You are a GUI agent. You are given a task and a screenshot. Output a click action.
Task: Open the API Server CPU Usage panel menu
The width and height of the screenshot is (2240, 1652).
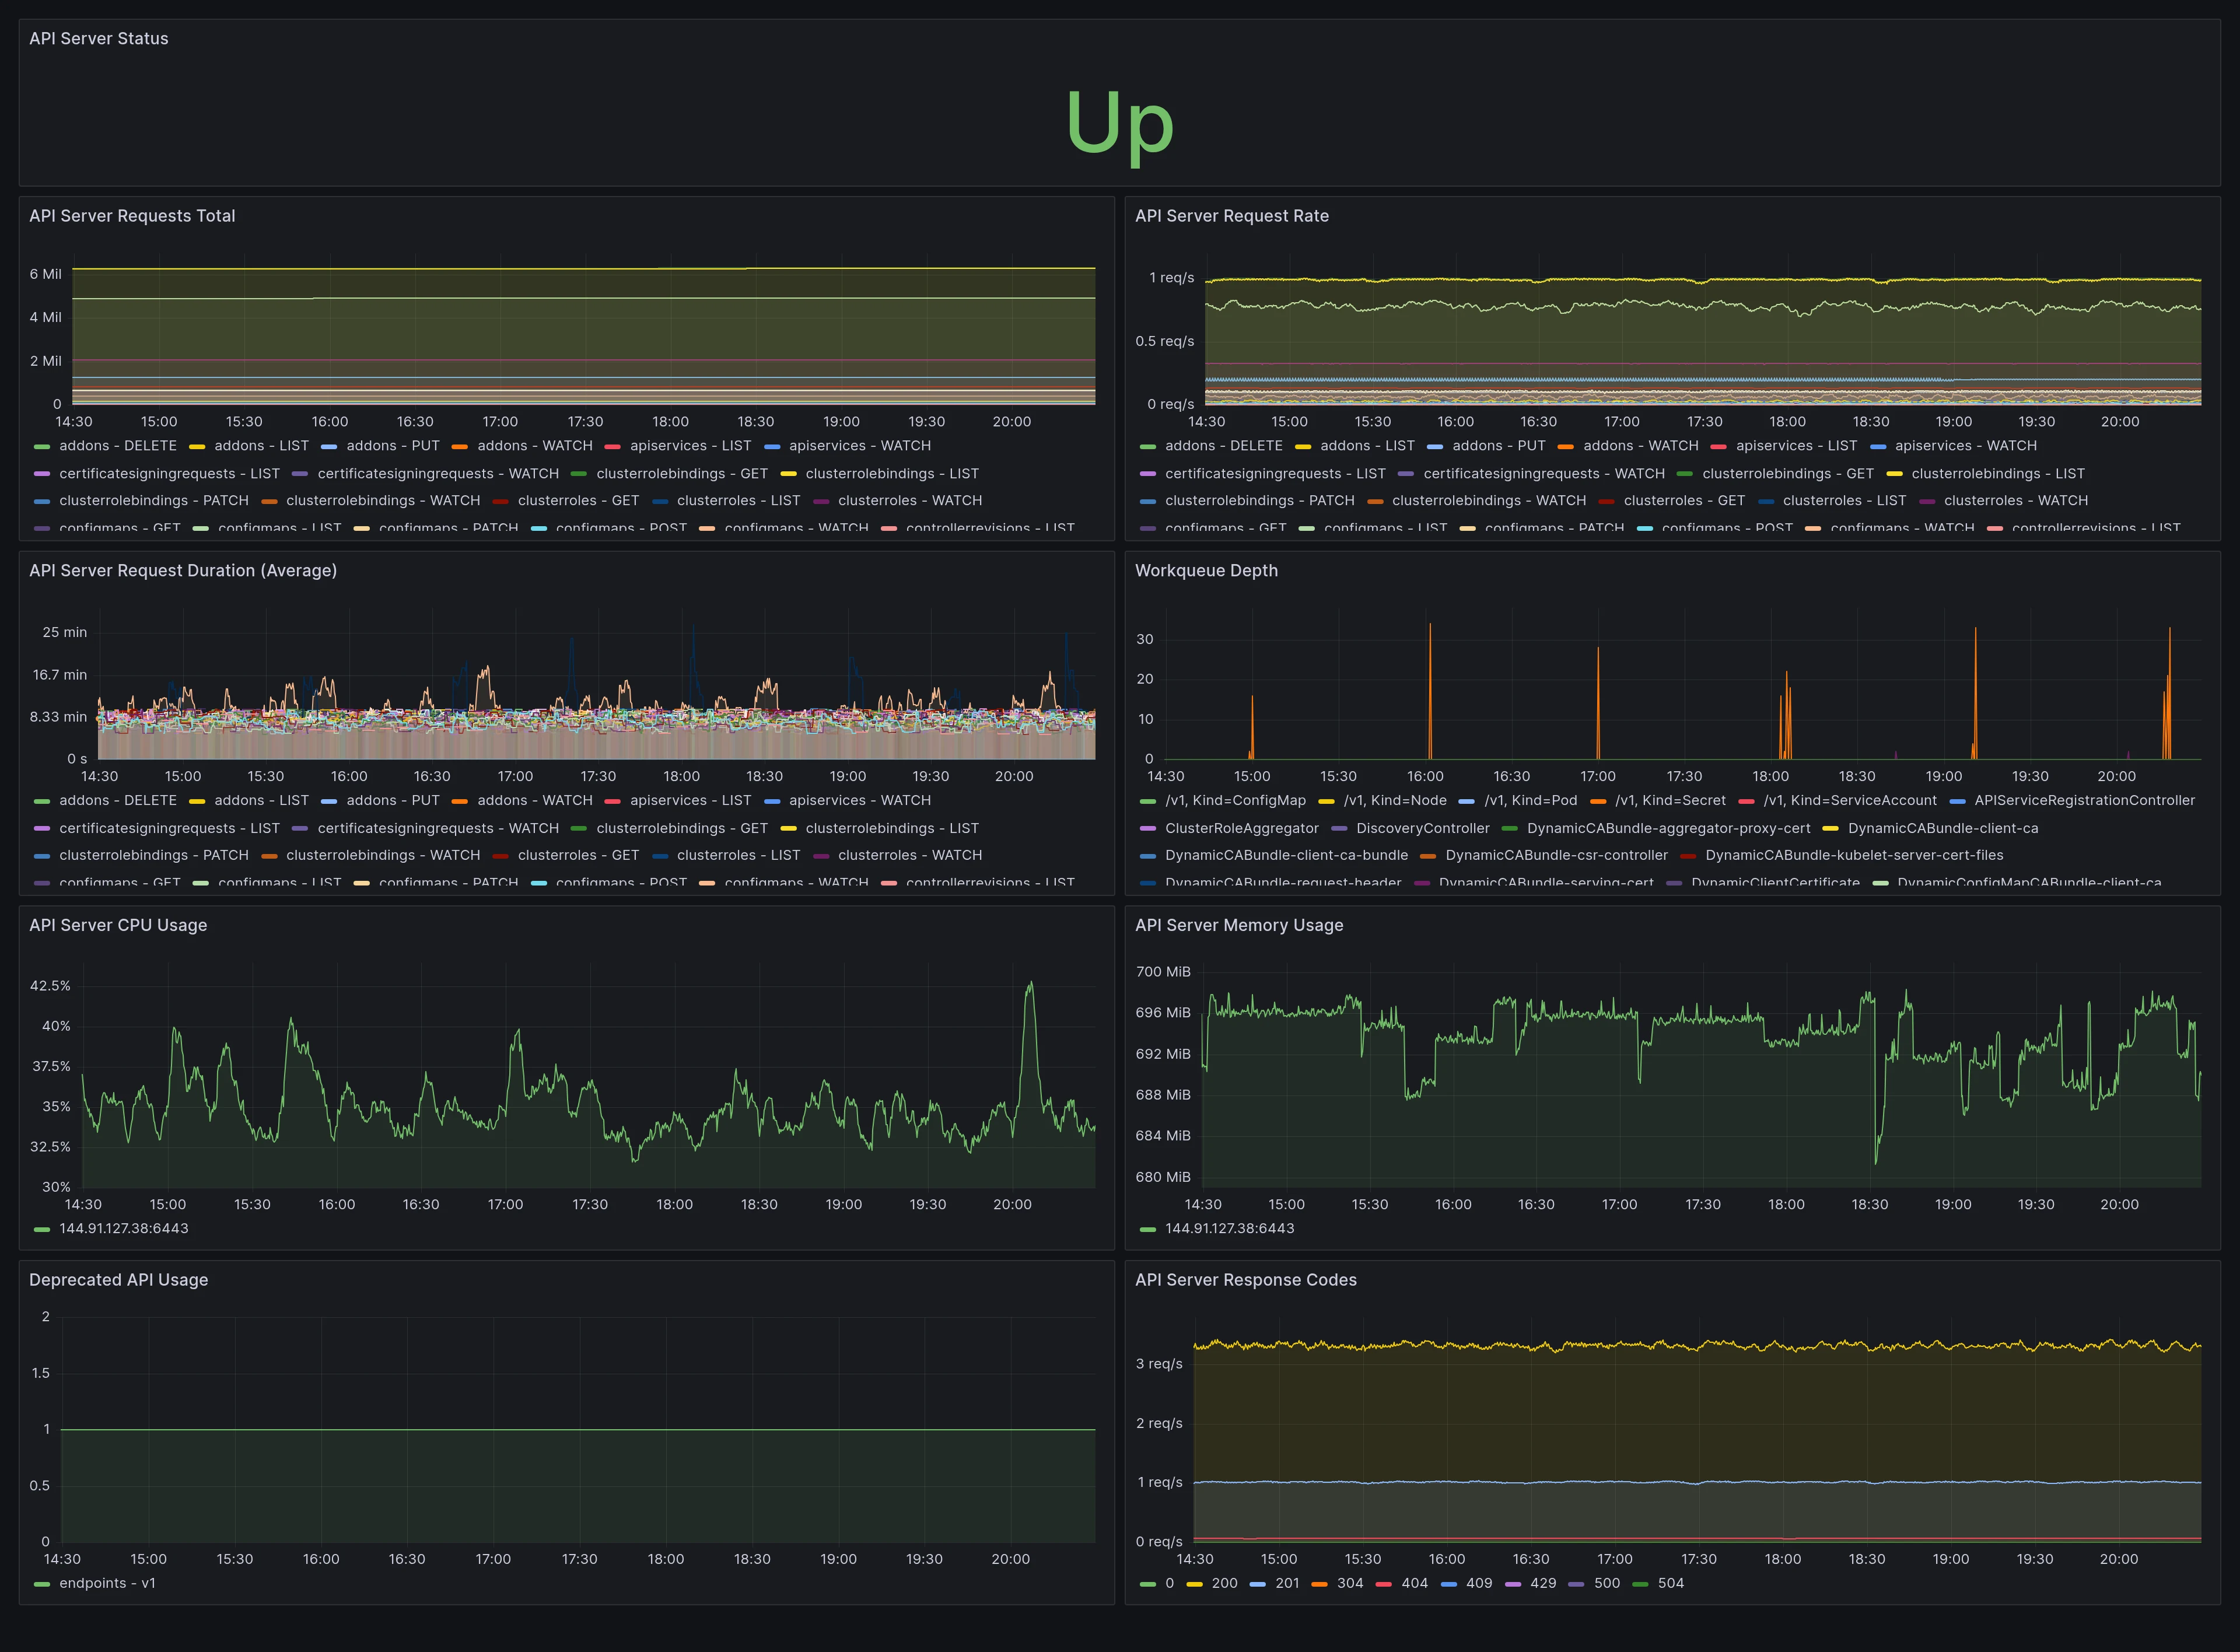point(118,925)
